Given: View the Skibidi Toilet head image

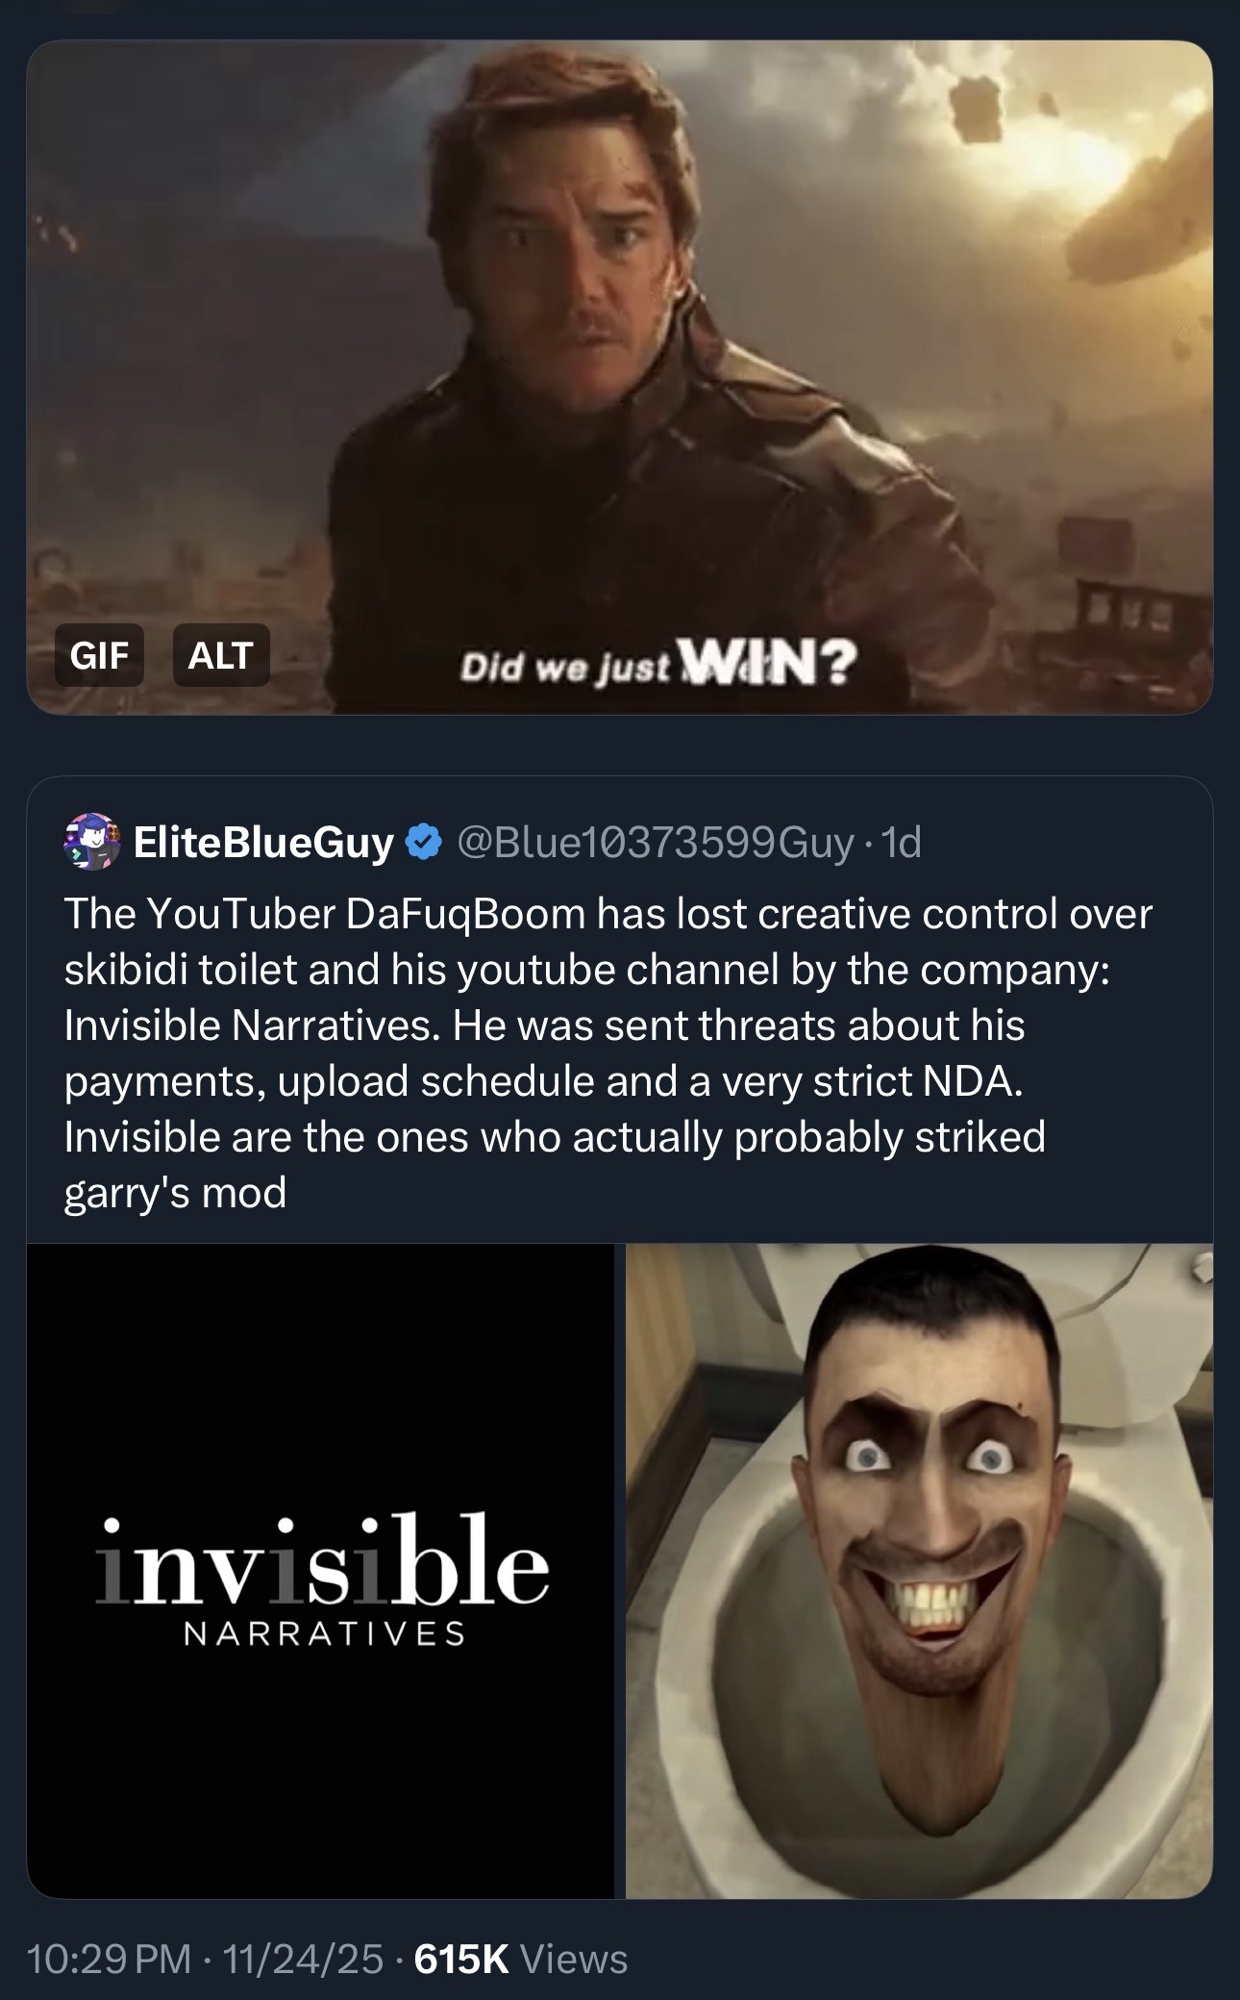Looking at the screenshot, I should tap(919, 1571).
